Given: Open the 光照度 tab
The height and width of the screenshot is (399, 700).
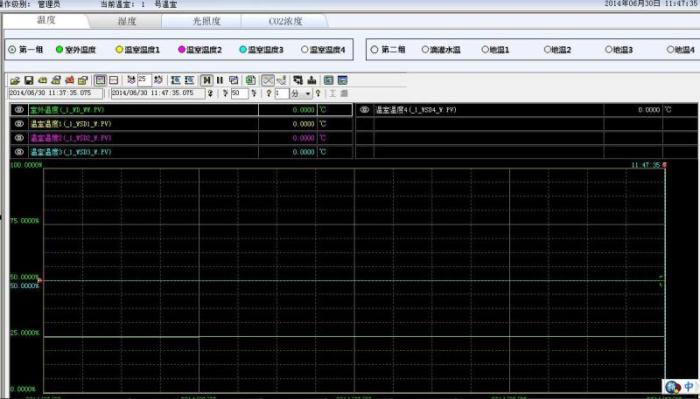Looking at the screenshot, I should tap(206, 21).
